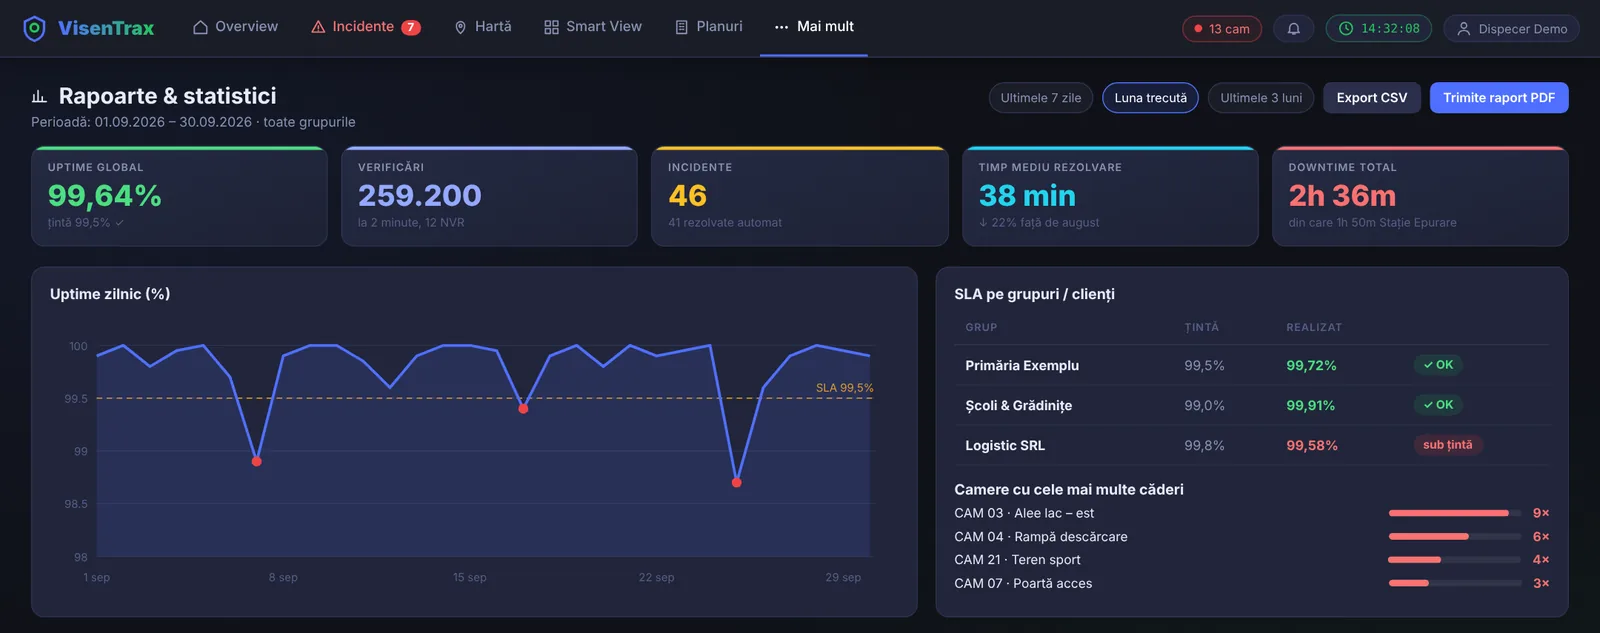The width and height of the screenshot is (1600, 633).
Task: Click the red badge showing 7 incidents
Action: (x=411, y=27)
